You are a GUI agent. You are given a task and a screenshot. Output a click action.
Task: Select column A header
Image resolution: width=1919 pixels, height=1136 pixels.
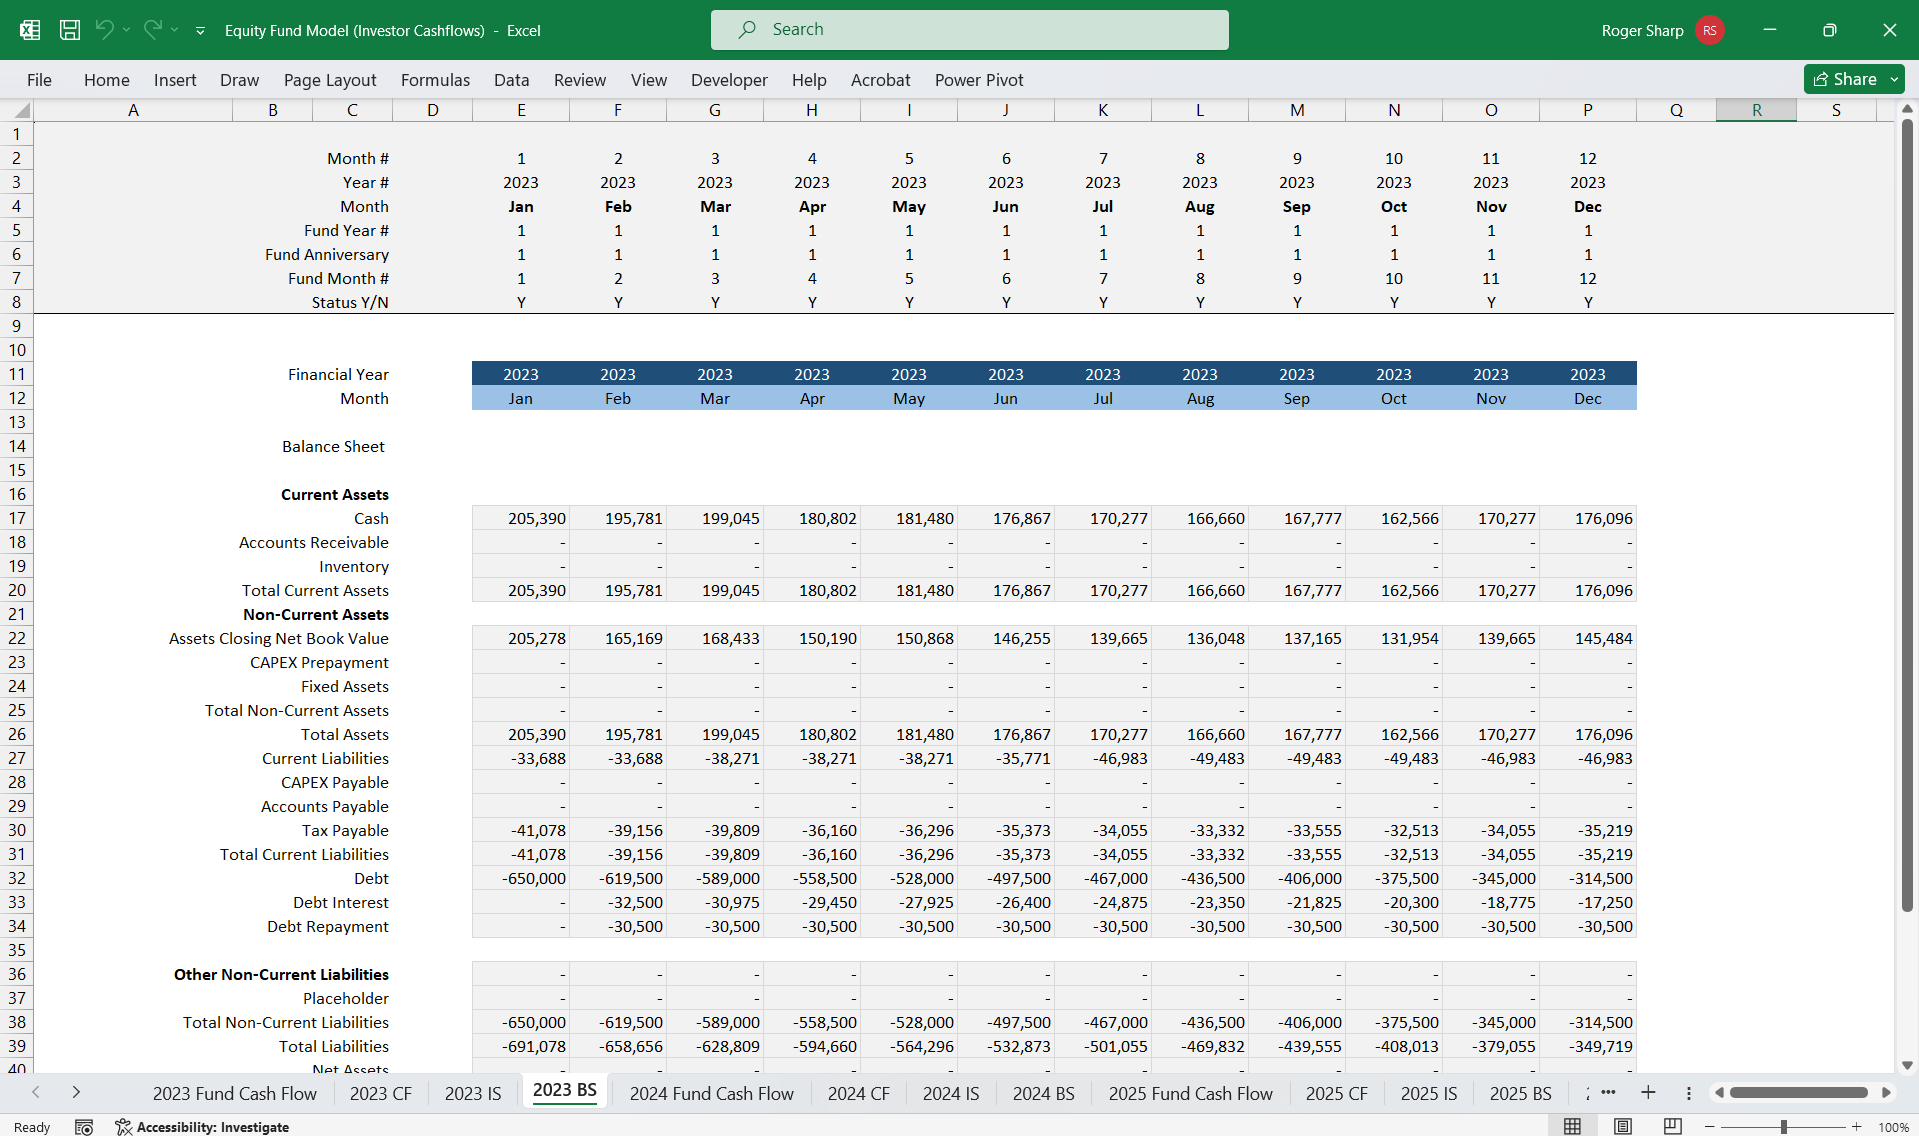coord(133,110)
